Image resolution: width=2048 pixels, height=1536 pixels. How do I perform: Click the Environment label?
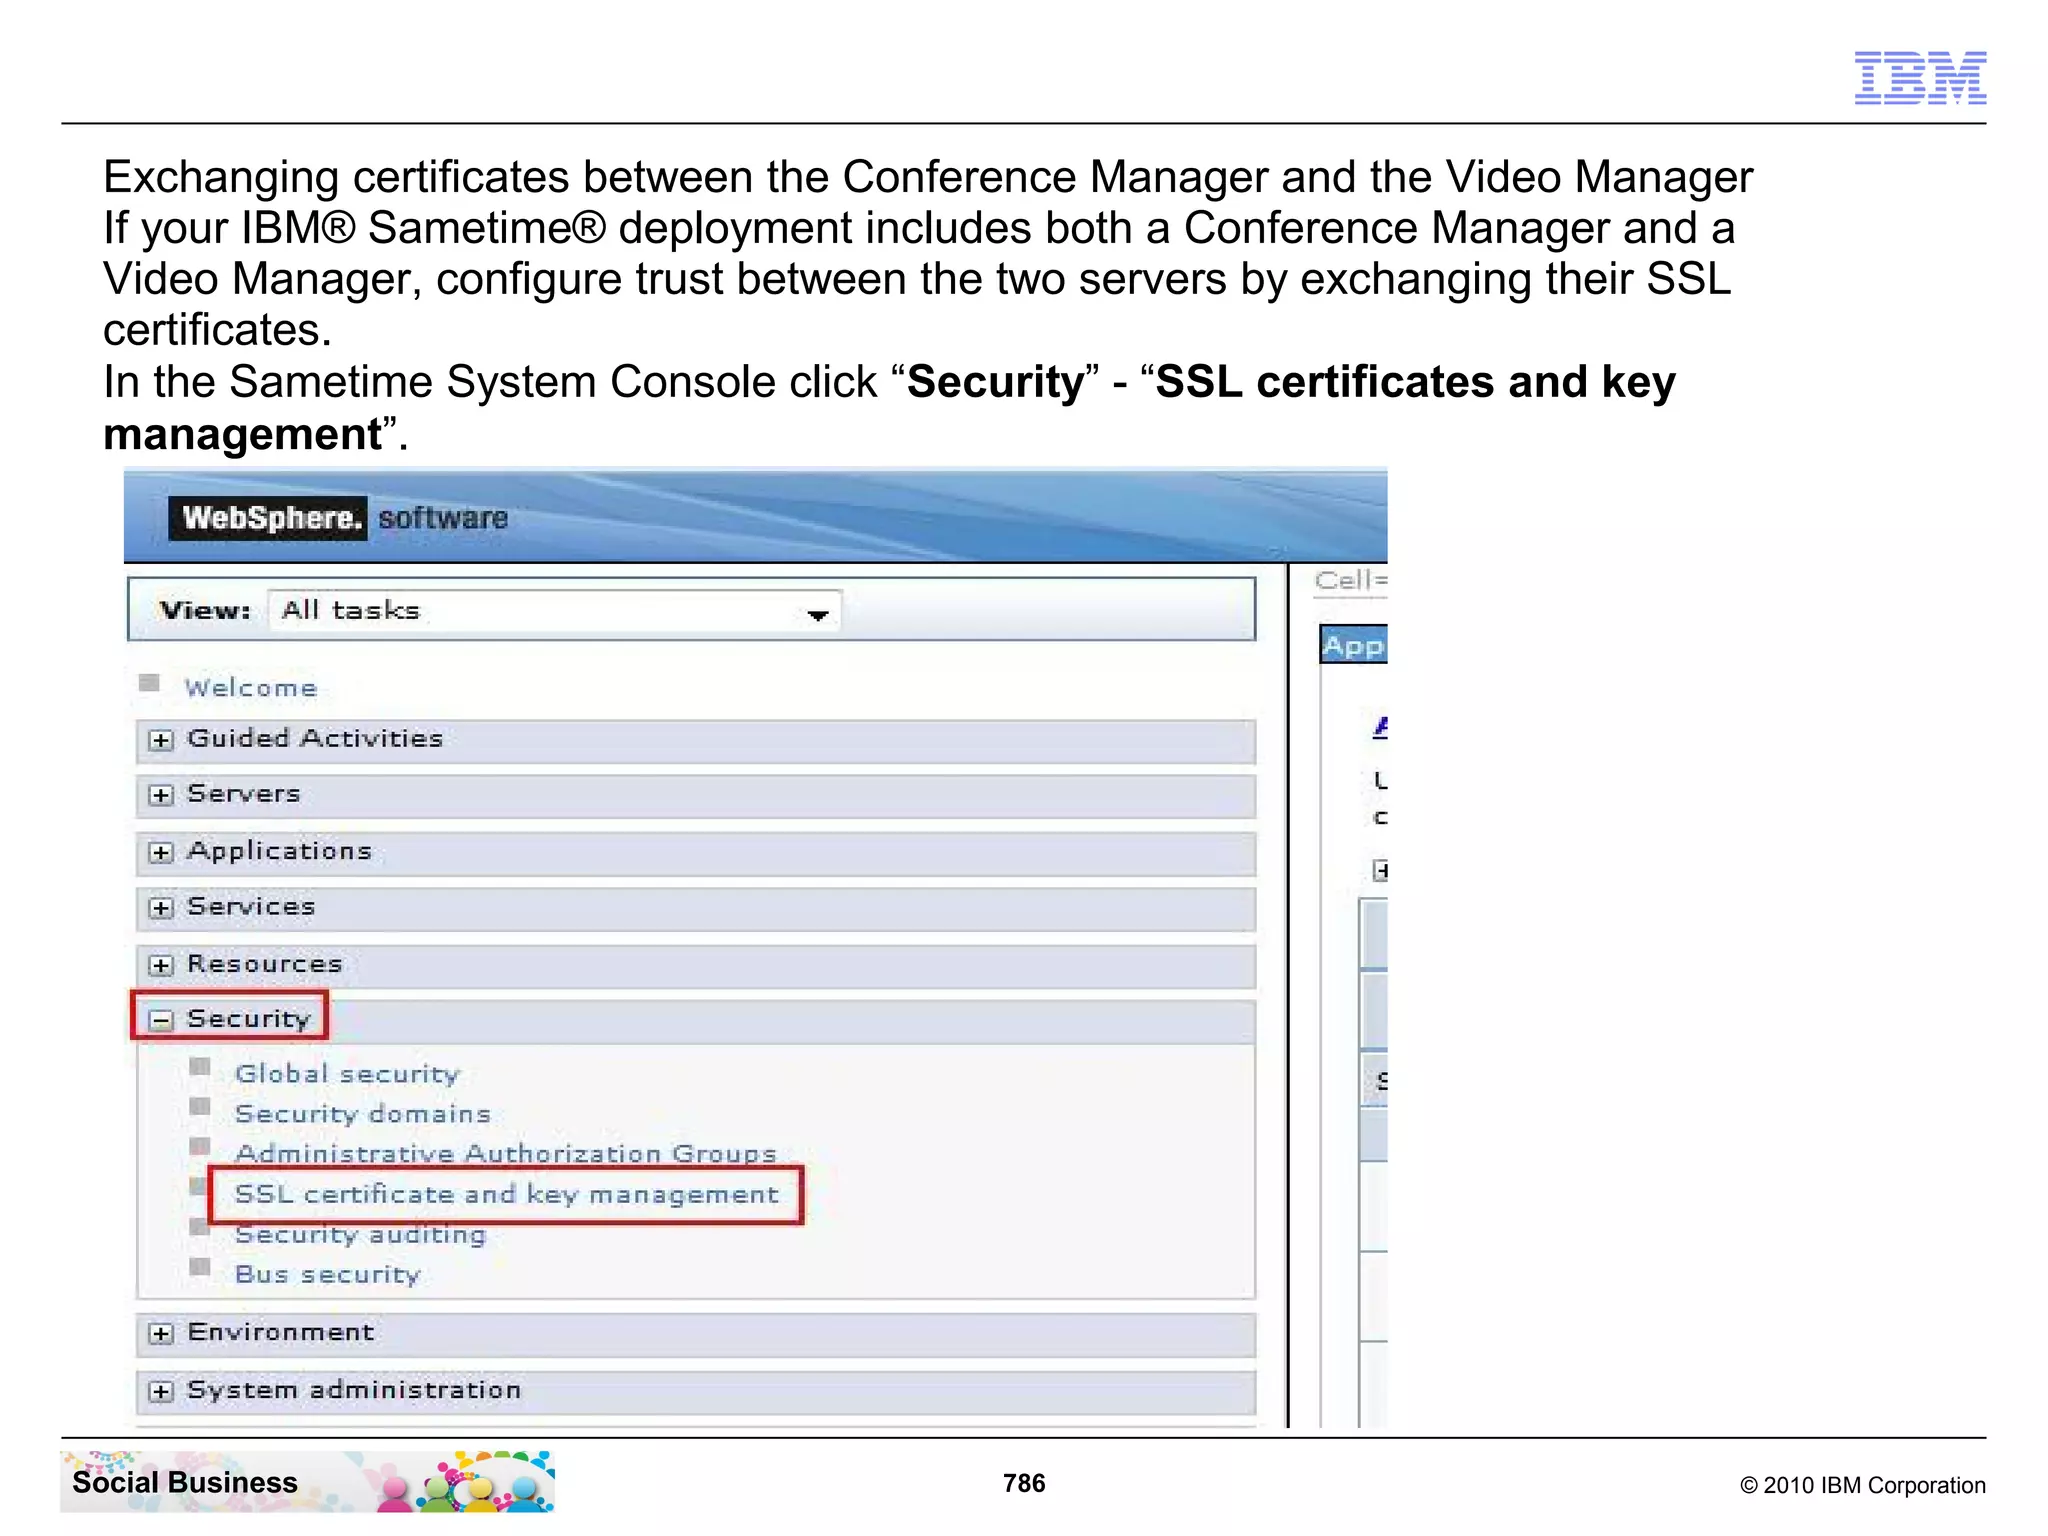pyautogui.click(x=281, y=1333)
